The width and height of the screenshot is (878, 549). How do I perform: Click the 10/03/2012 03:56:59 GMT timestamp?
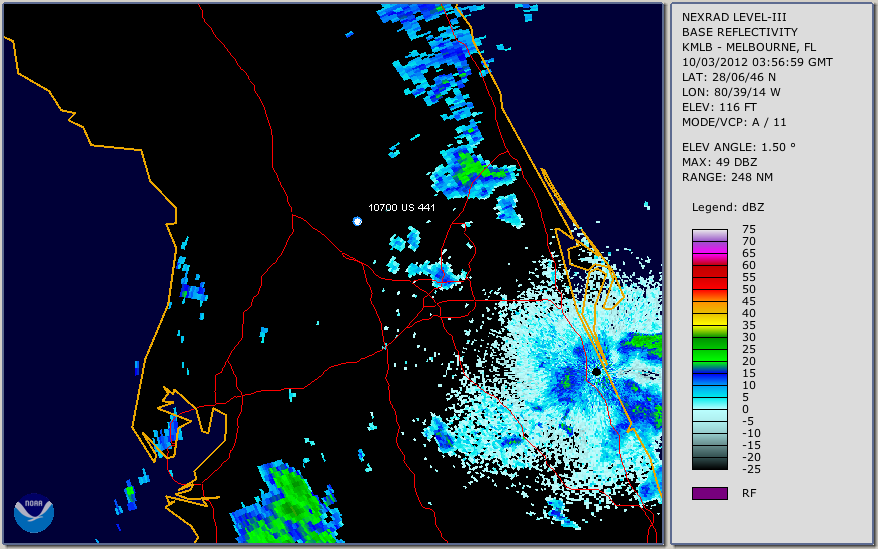coord(757,62)
